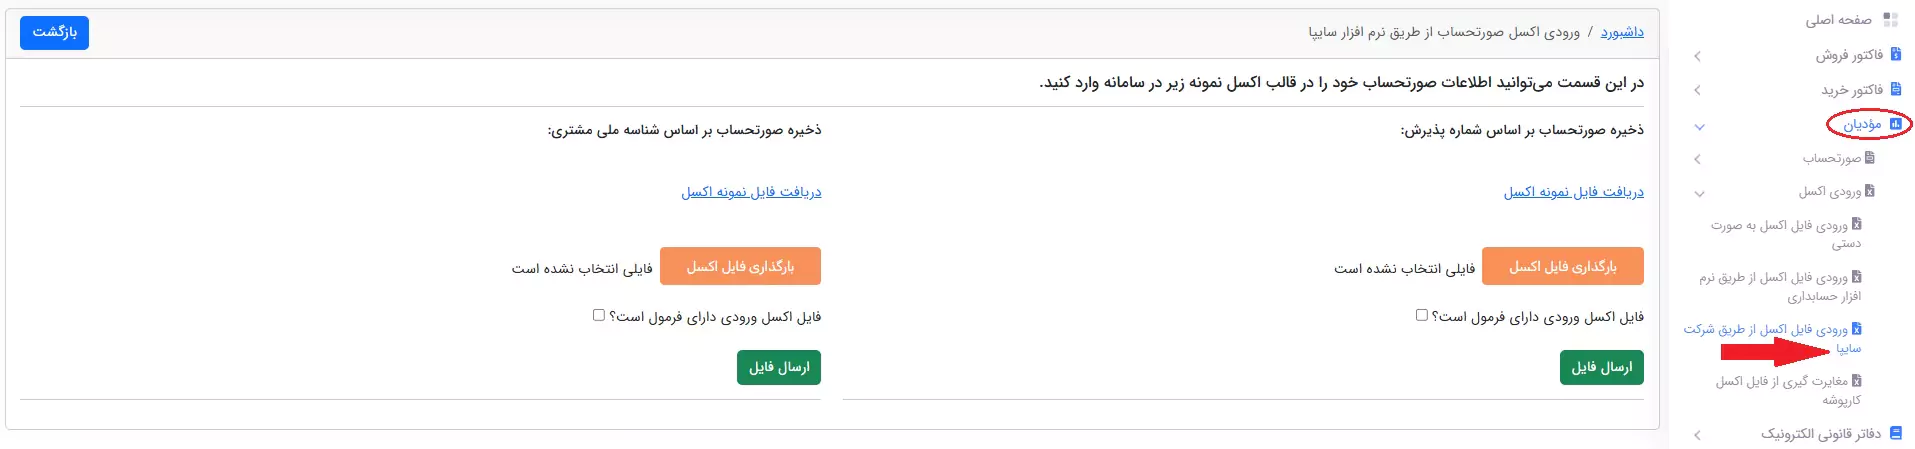Tick the formula checkbox under شماره پذیرش section
The width and height of the screenshot is (1915, 449).
(x=1421, y=315)
